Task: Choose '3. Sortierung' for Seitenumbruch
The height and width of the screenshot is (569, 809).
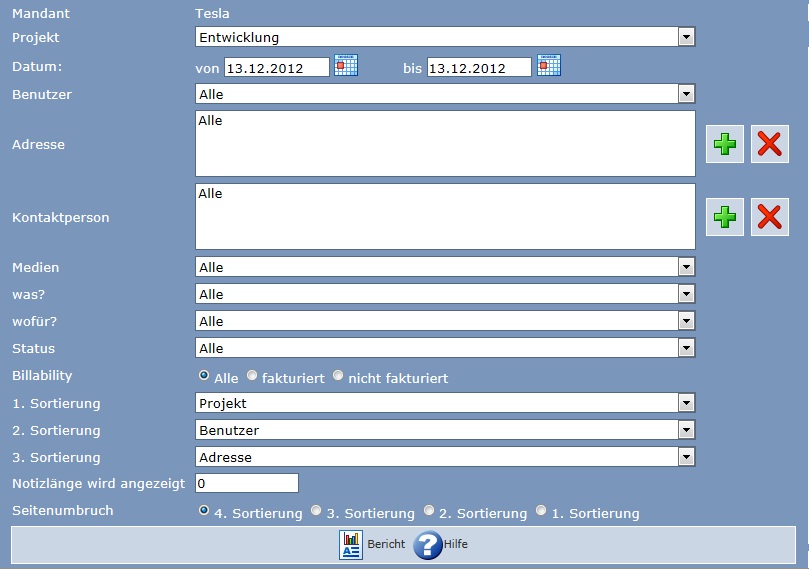Action: pyautogui.click(x=316, y=511)
